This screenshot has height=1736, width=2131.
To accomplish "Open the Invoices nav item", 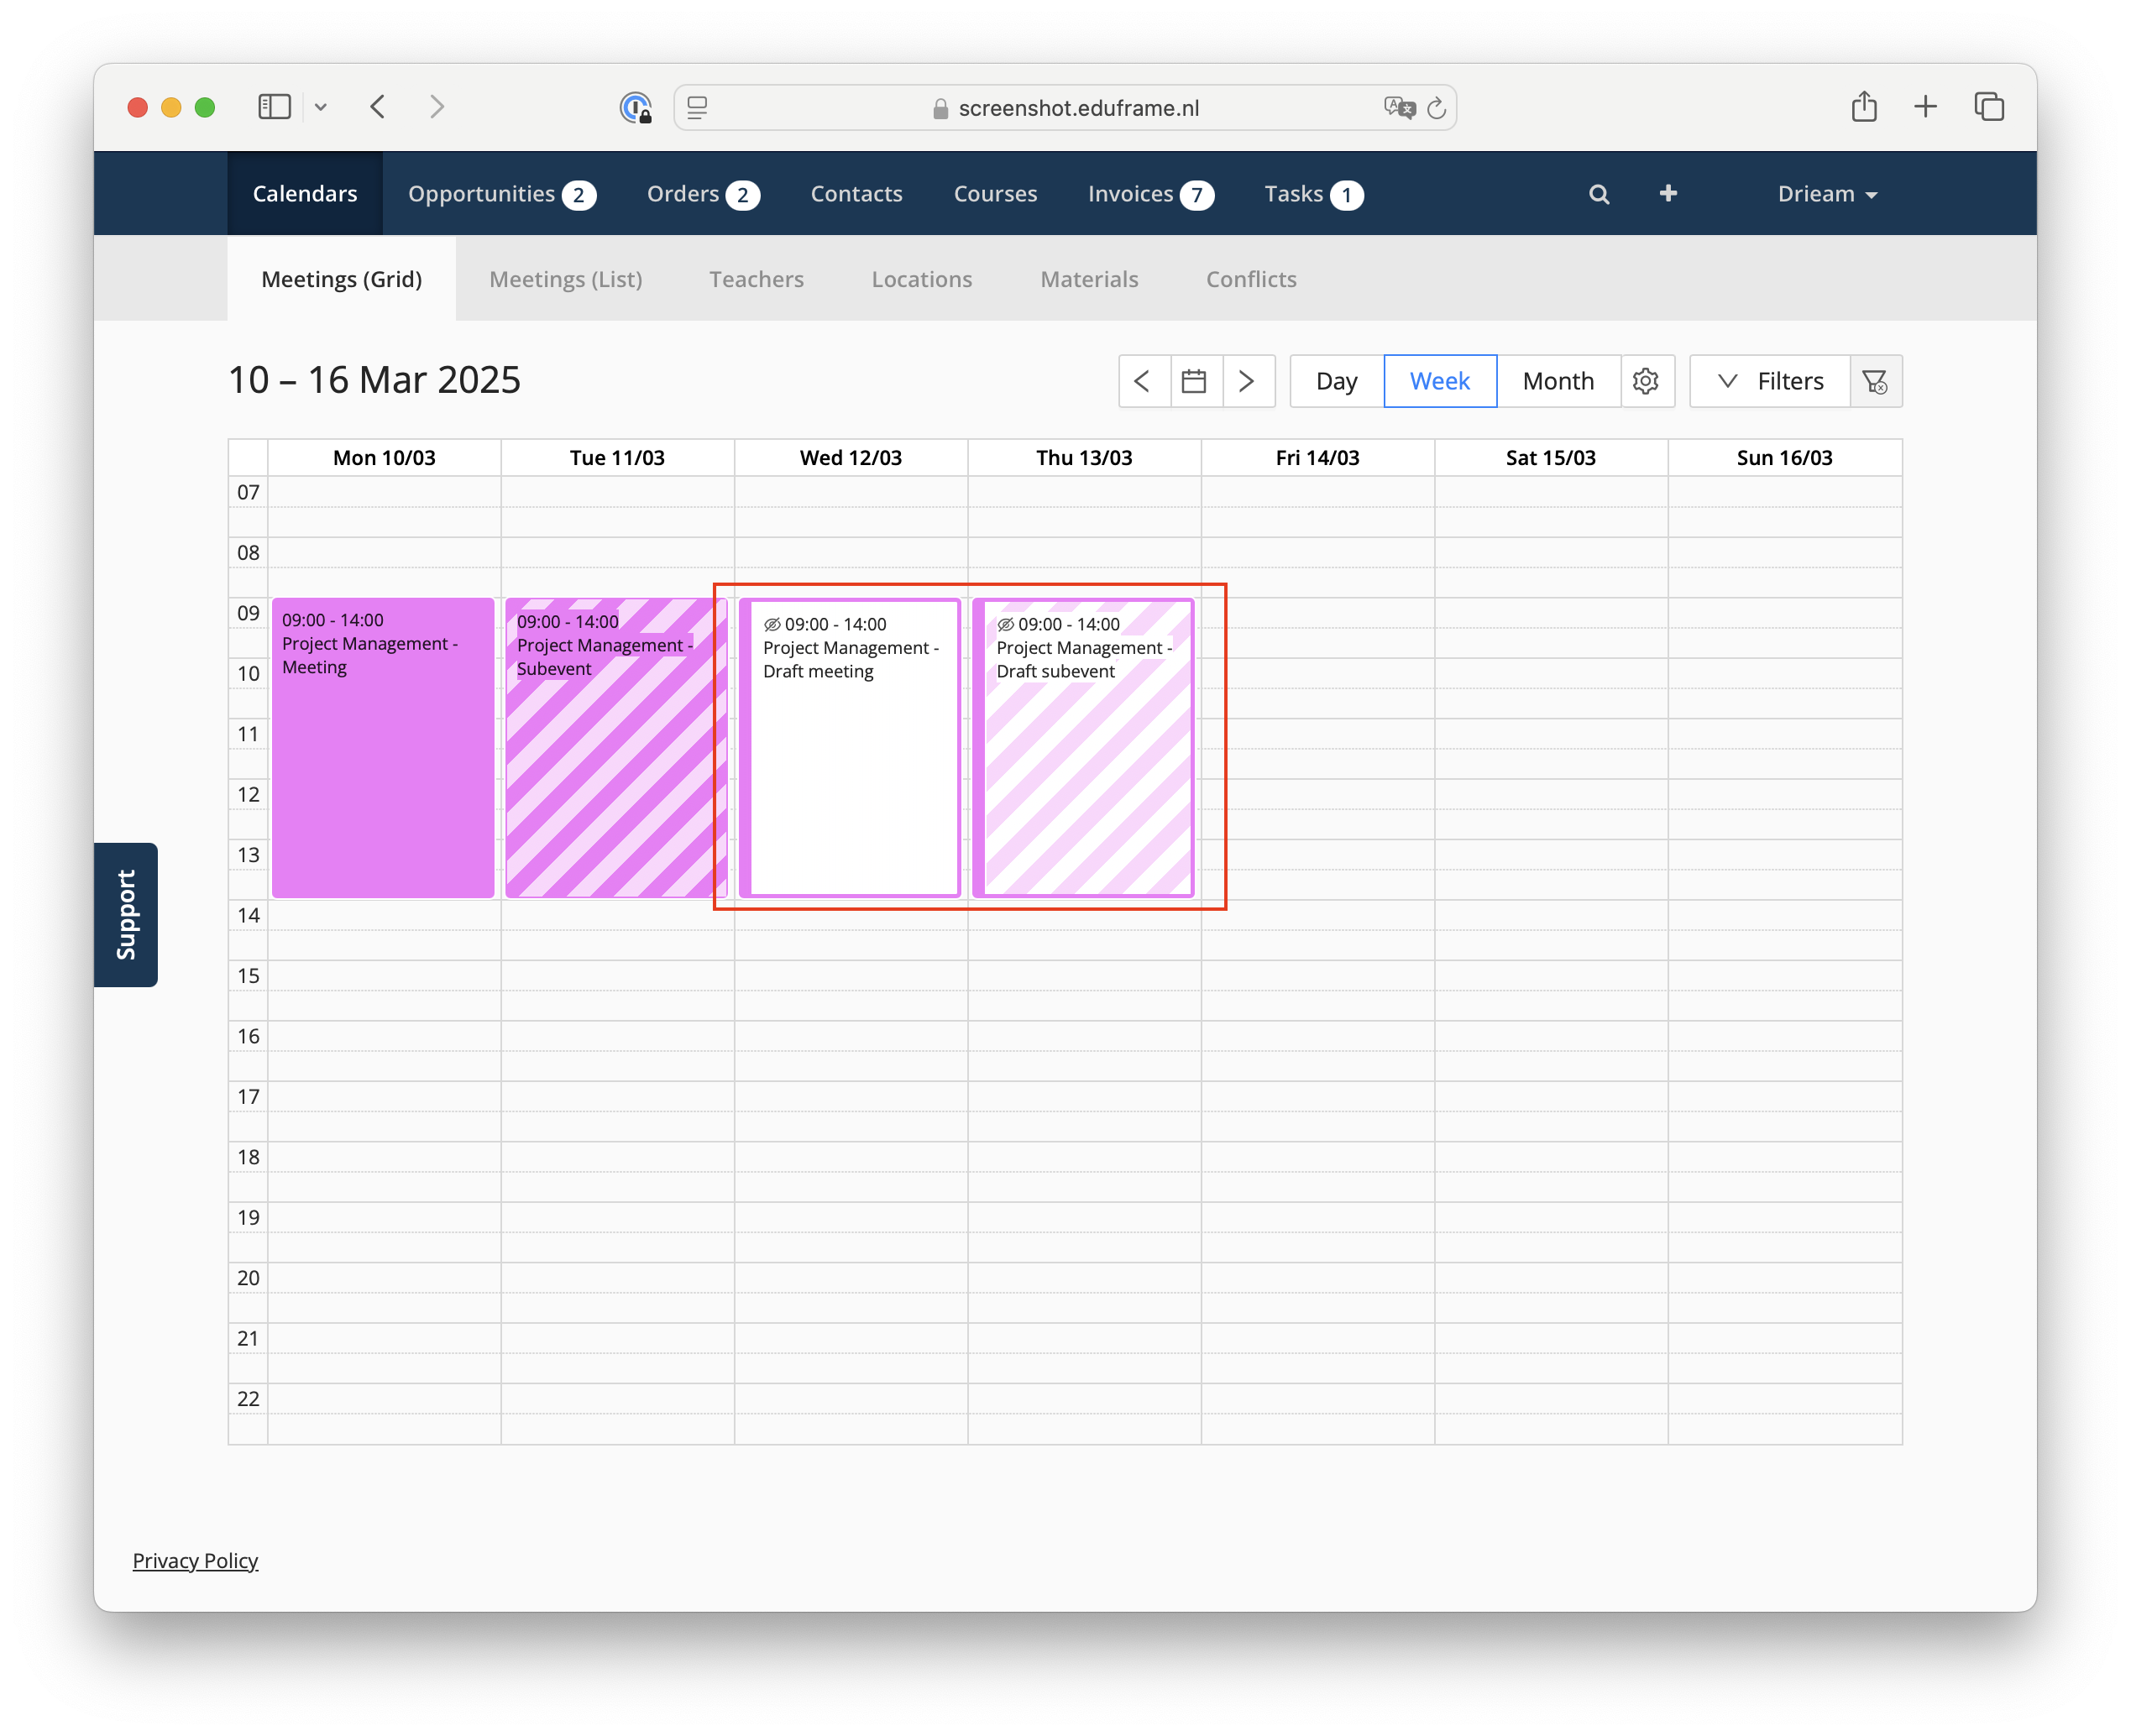I will [1150, 193].
